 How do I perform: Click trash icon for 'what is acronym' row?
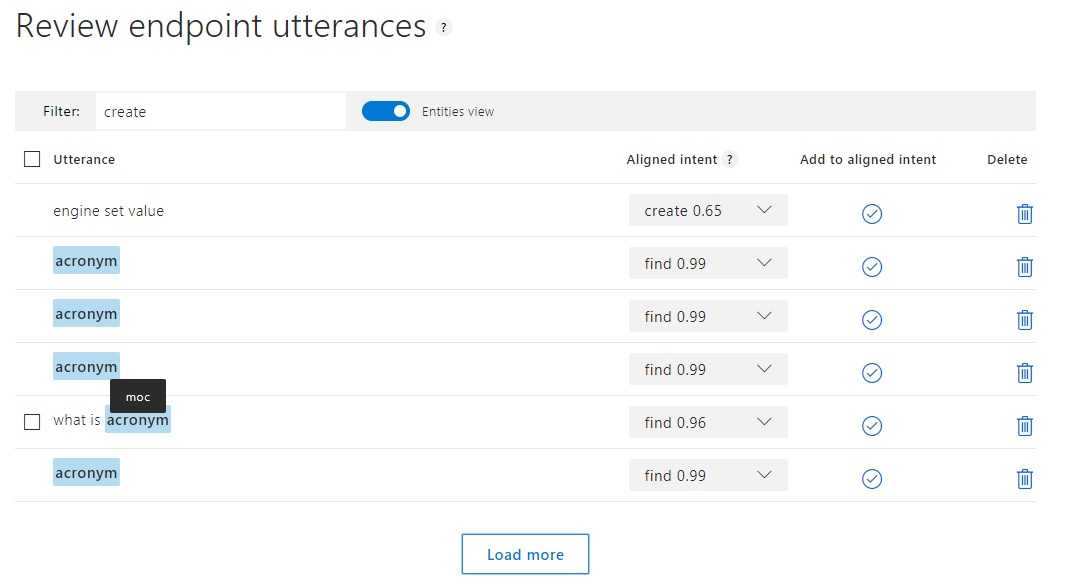(x=1024, y=426)
